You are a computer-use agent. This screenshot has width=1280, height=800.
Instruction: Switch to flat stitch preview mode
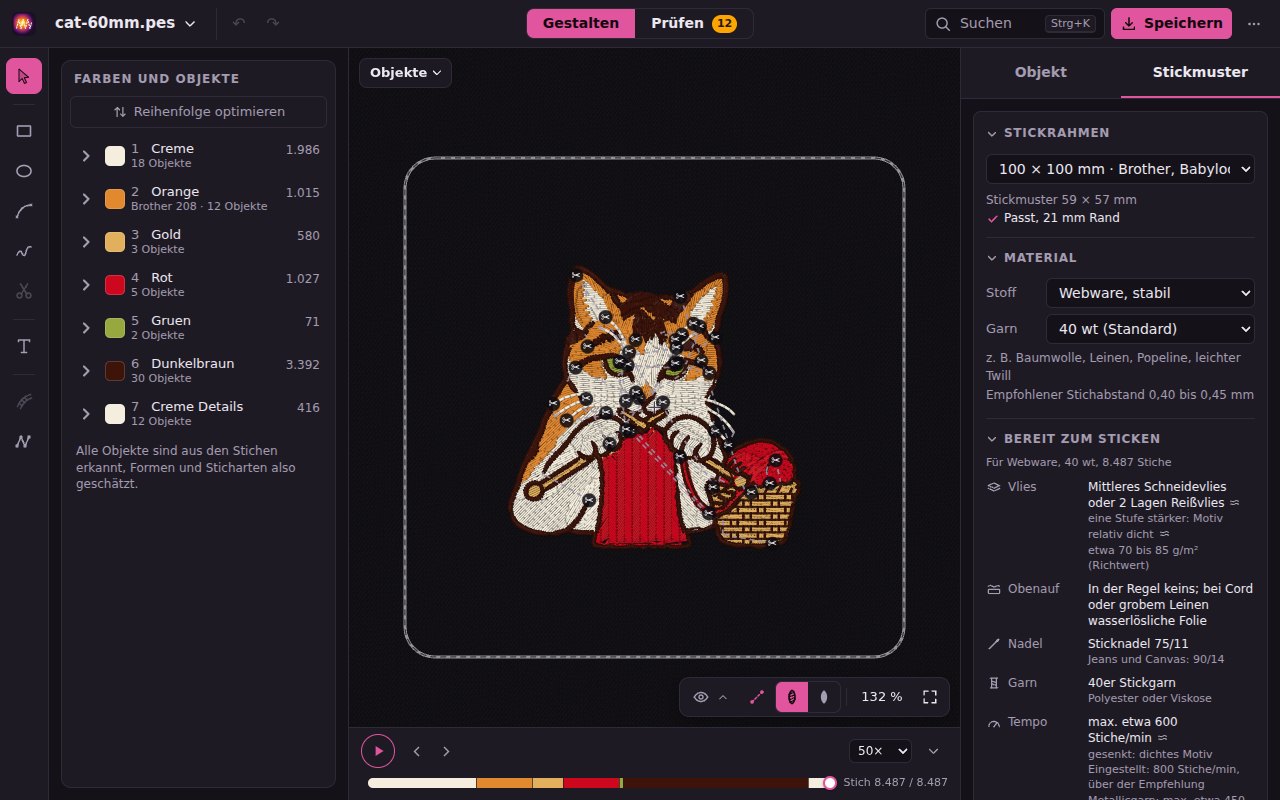(823, 697)
